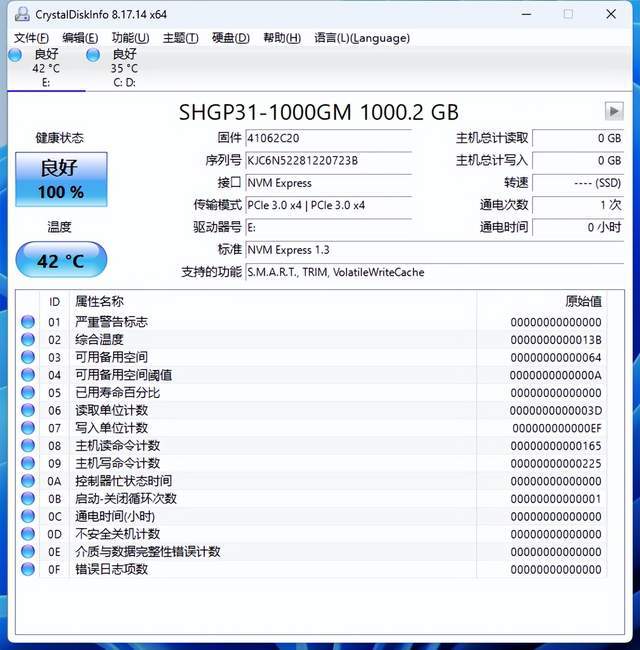The height and width of the screenshot is (650, 640).
Task: Click the status dot for 综合温度
Action: click(x=28, y=340)
